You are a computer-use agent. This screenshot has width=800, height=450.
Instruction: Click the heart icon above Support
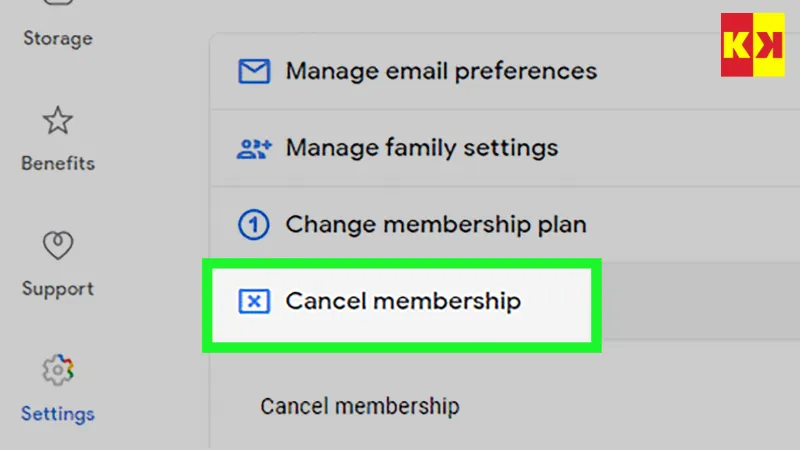click(x=57, y=245)
